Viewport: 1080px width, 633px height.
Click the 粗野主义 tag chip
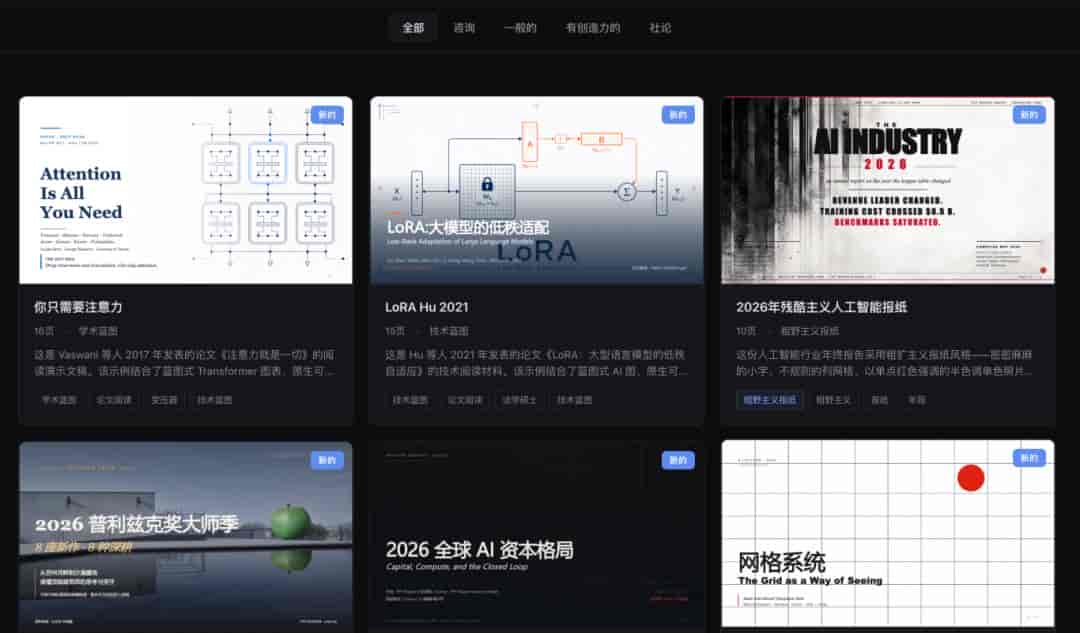[x=833, y=399]
